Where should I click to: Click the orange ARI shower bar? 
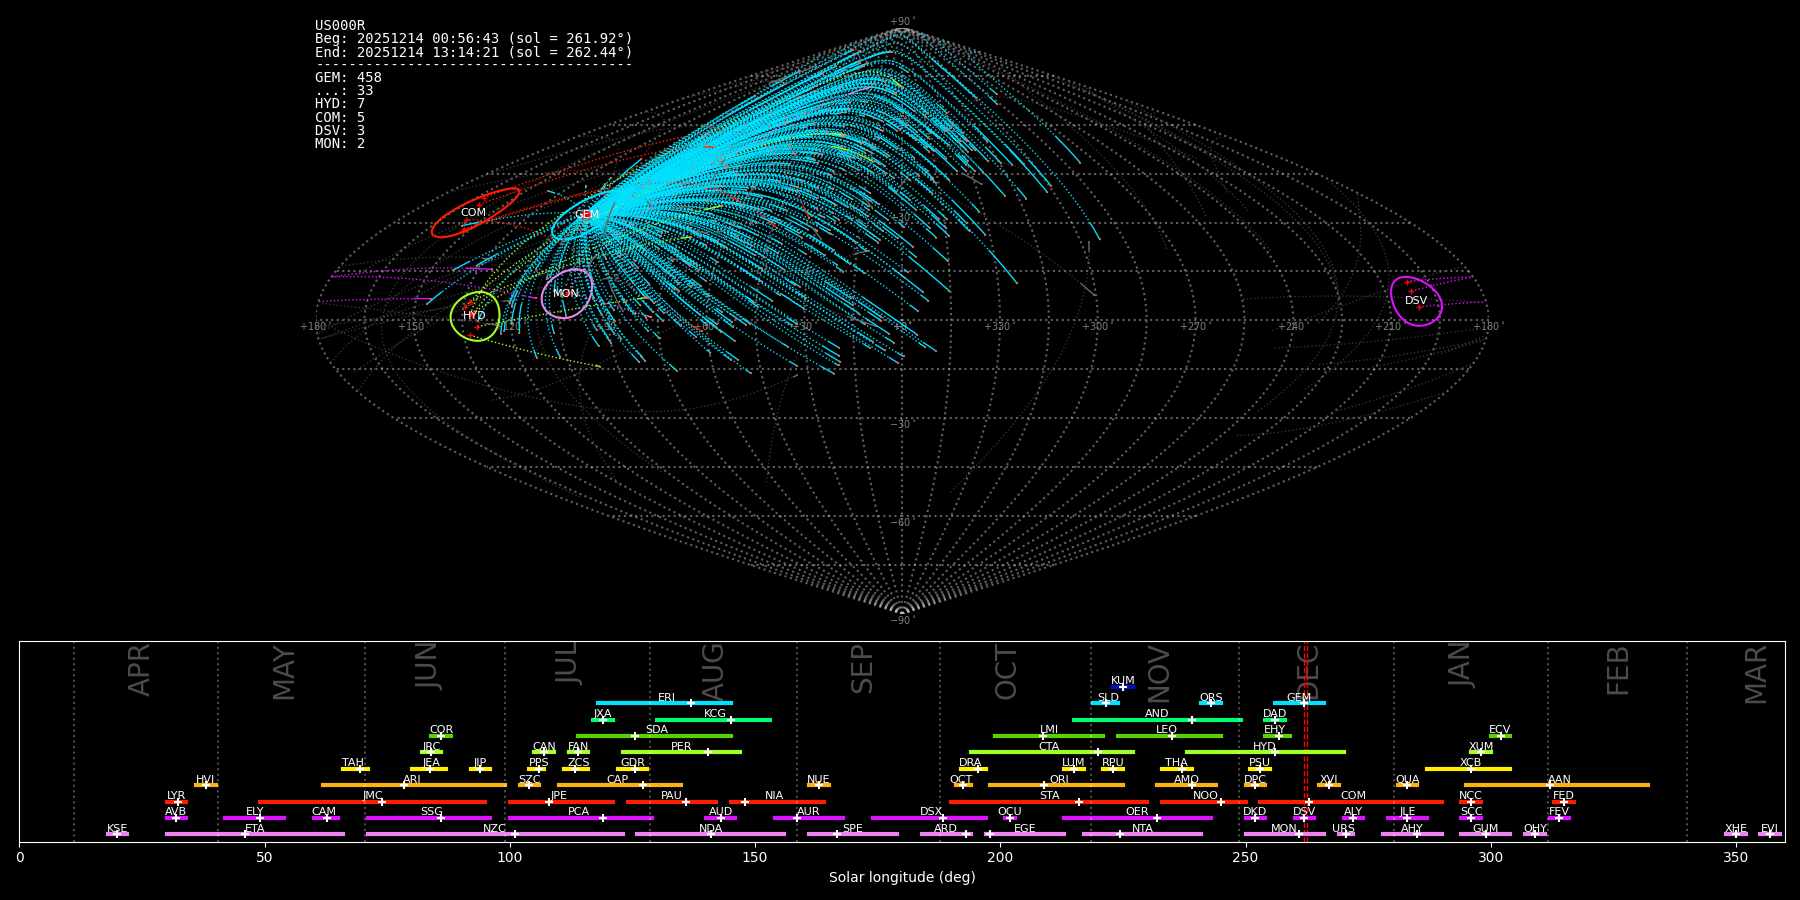click(414, 785)
